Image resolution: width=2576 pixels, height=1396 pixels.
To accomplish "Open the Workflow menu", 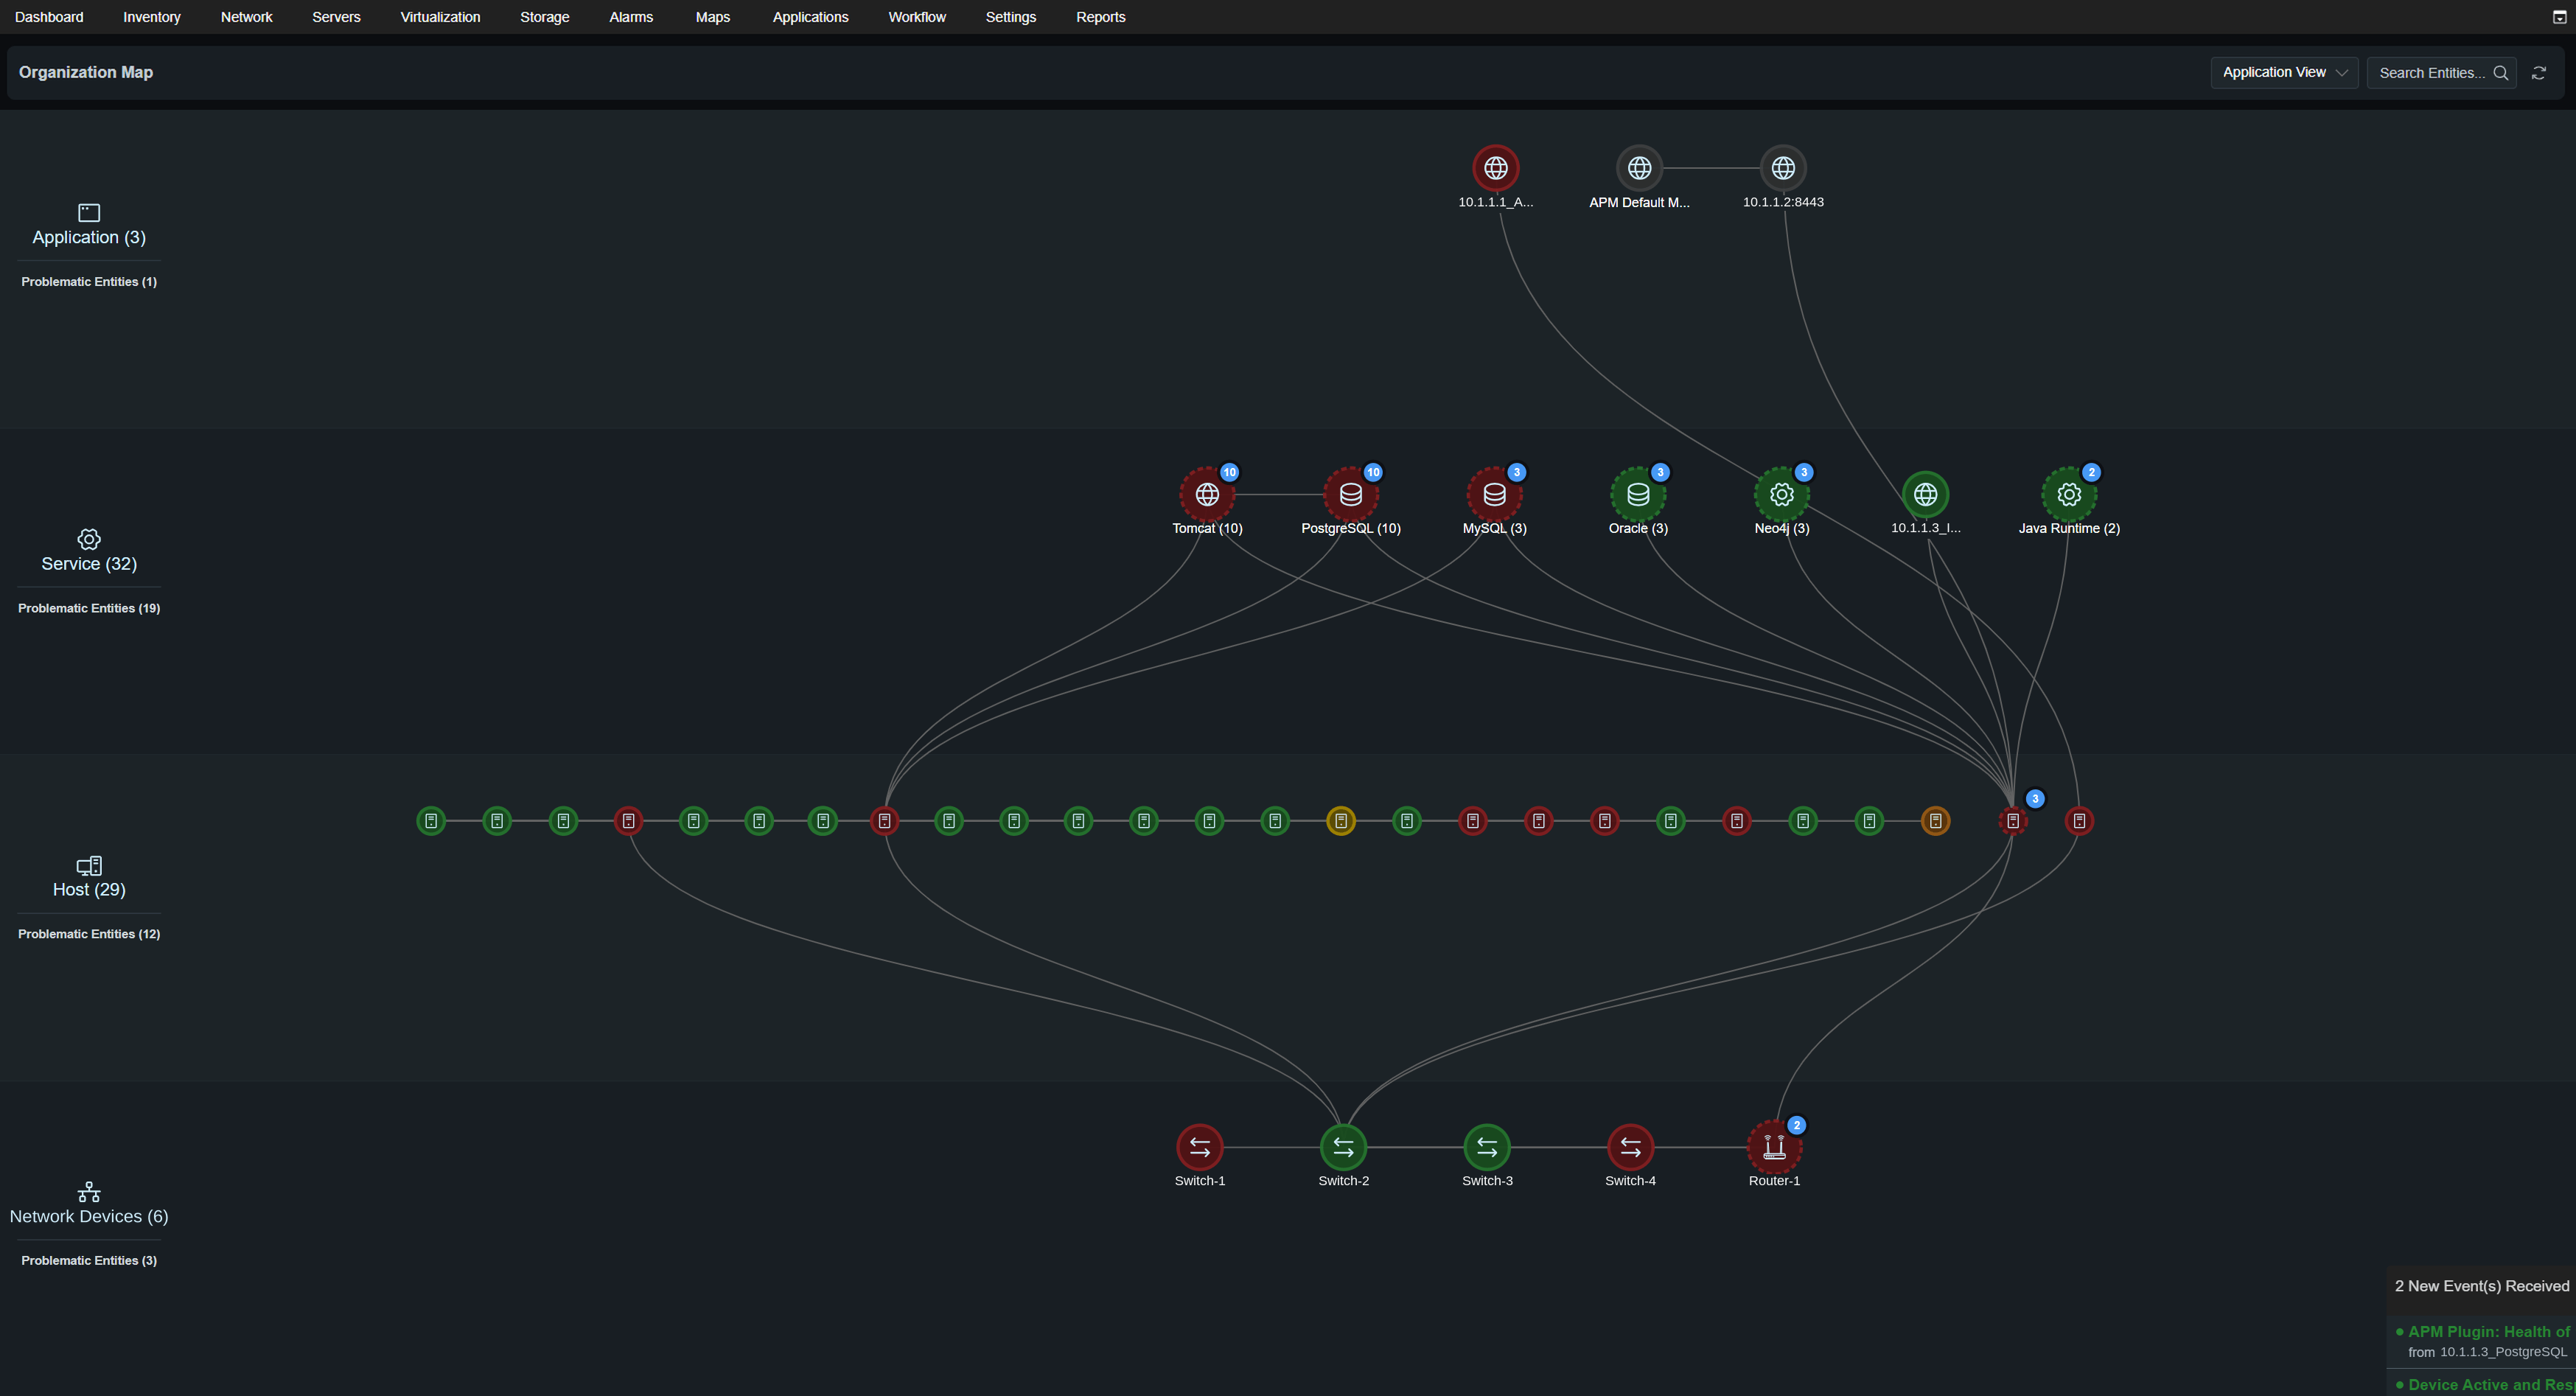I will [x=917, y=17].
